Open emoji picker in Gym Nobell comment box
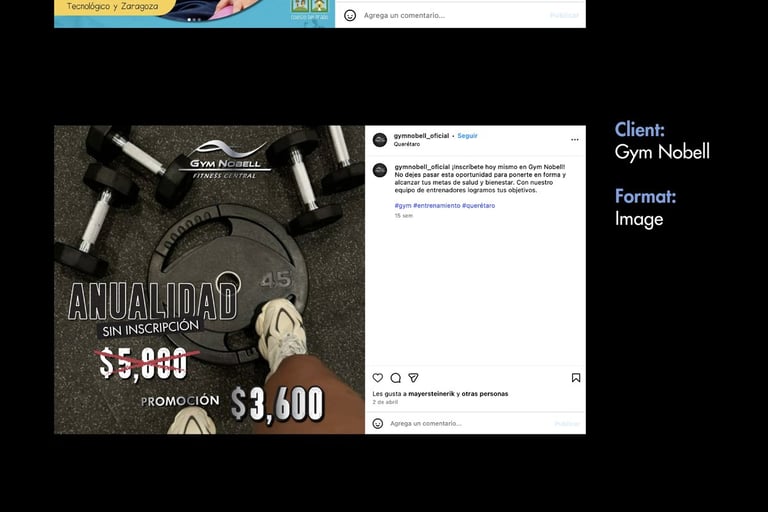This screenshot has height=512, width=768. pyautogui.click(x=378, y=423)
